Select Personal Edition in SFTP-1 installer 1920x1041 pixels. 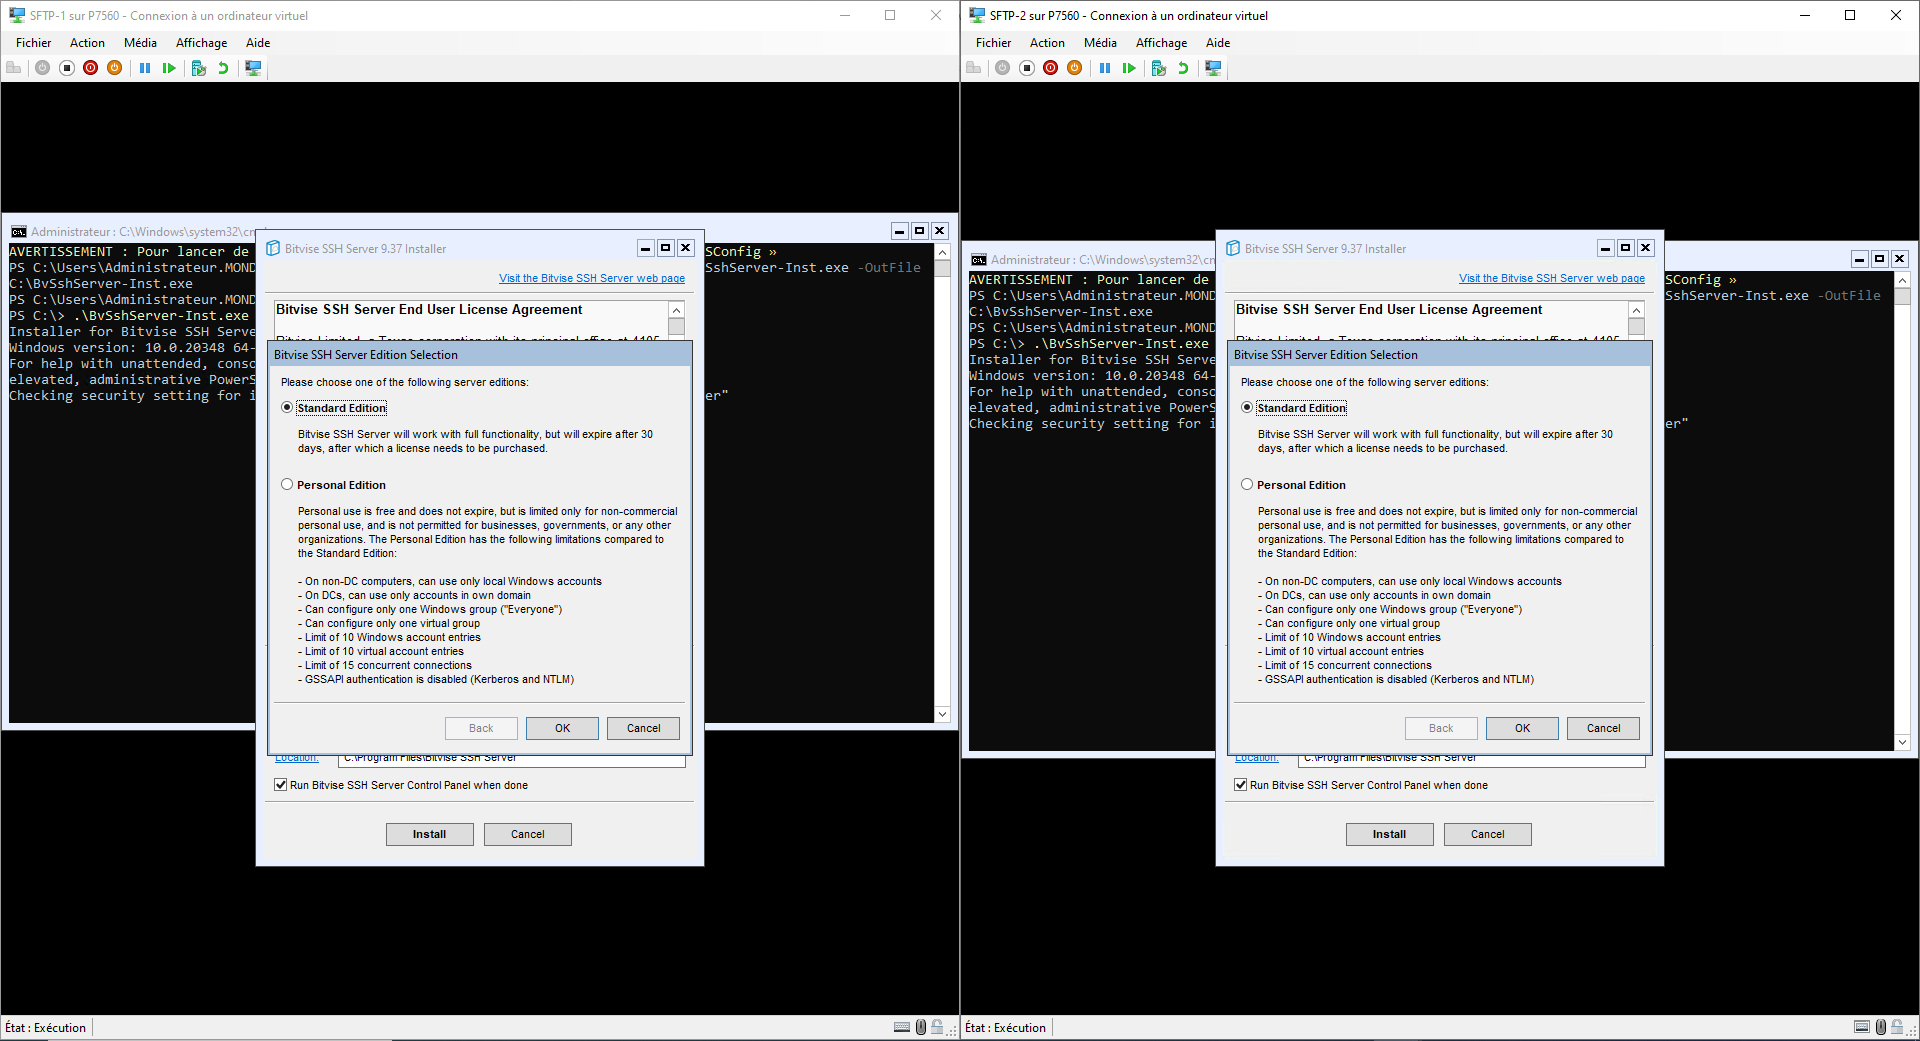click(287, 485)
